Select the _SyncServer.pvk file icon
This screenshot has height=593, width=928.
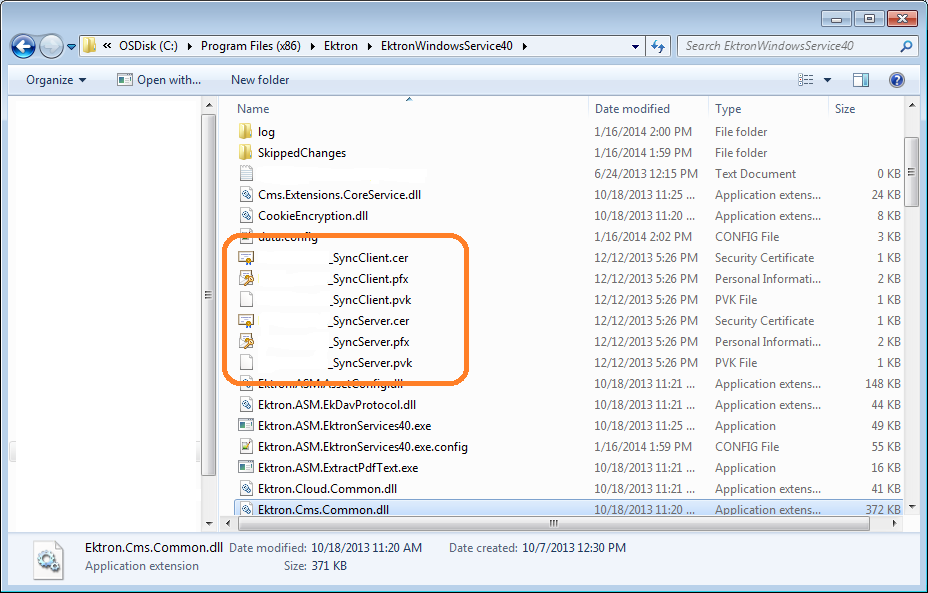pyautogui.click(x=246, y=362)
